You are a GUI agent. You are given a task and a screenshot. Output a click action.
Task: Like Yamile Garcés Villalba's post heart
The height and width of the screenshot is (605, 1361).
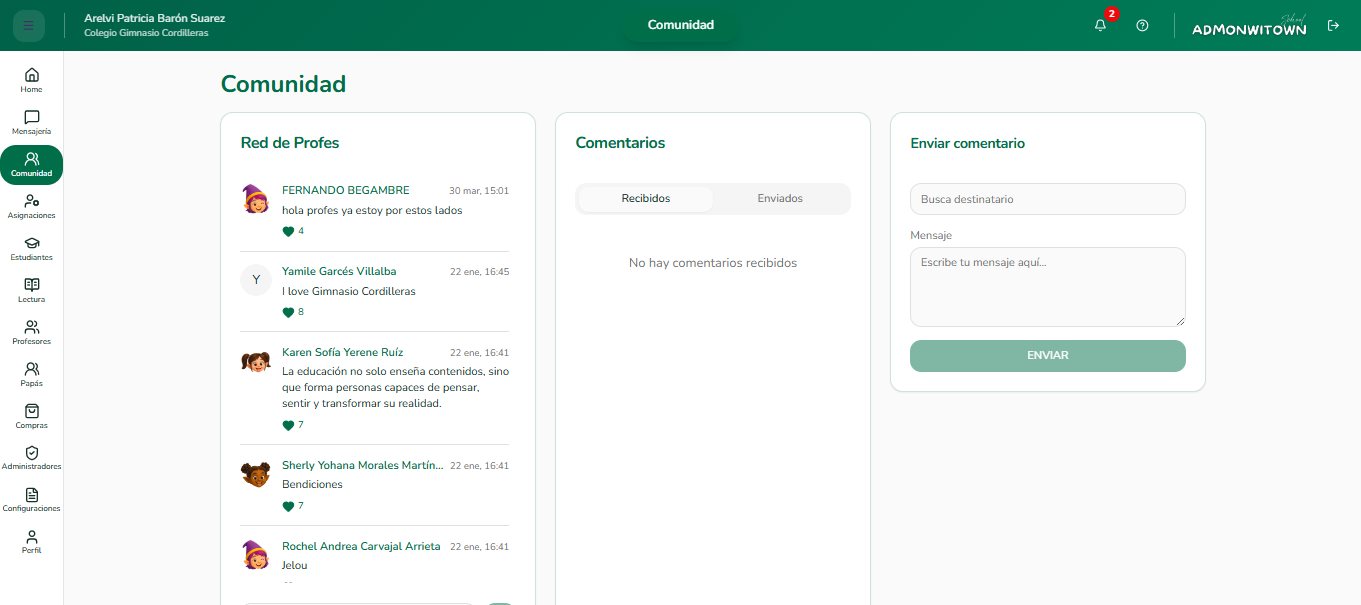click(x=288, y=312)
